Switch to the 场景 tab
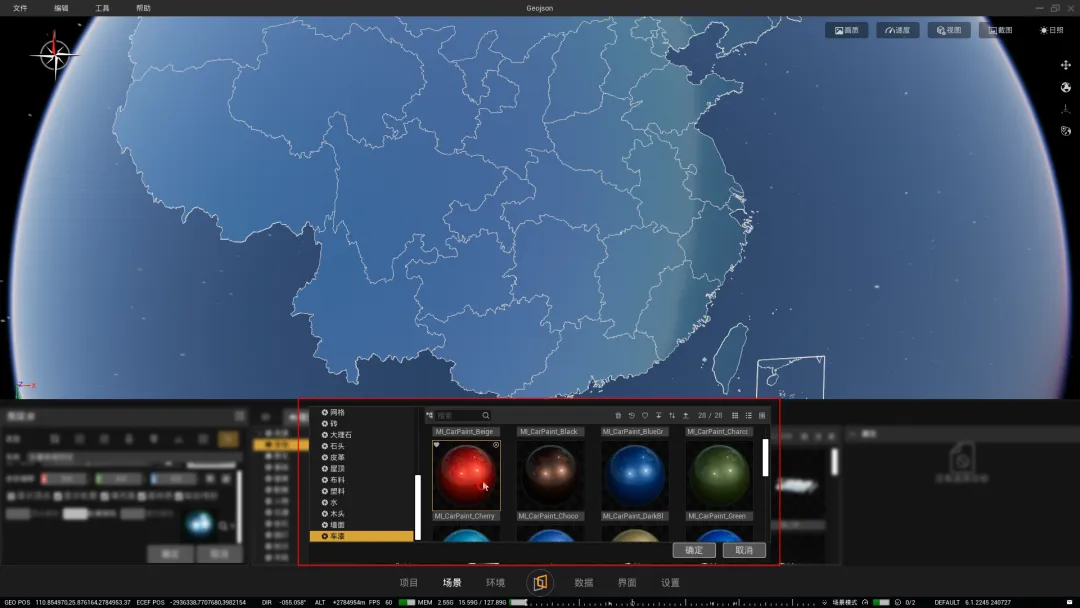The image size is (1080, 608). [453, 583]
